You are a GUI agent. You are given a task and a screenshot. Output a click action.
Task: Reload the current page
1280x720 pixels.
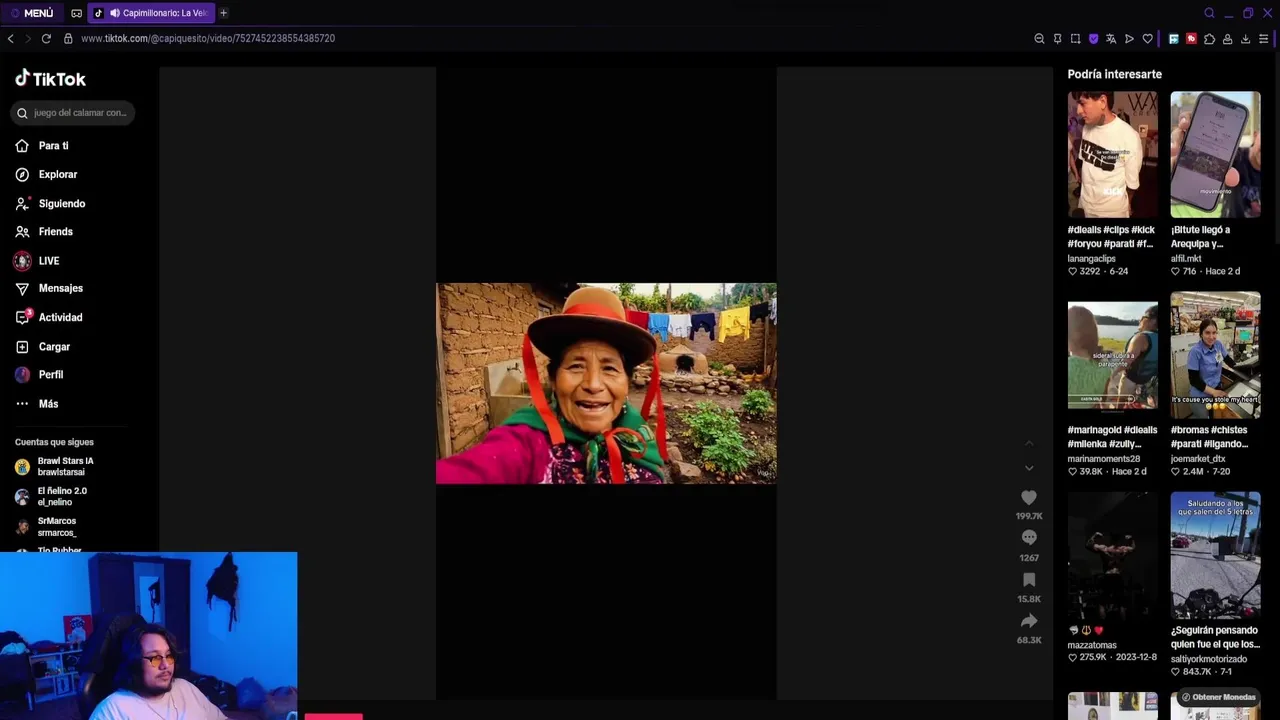click(46, 38)
